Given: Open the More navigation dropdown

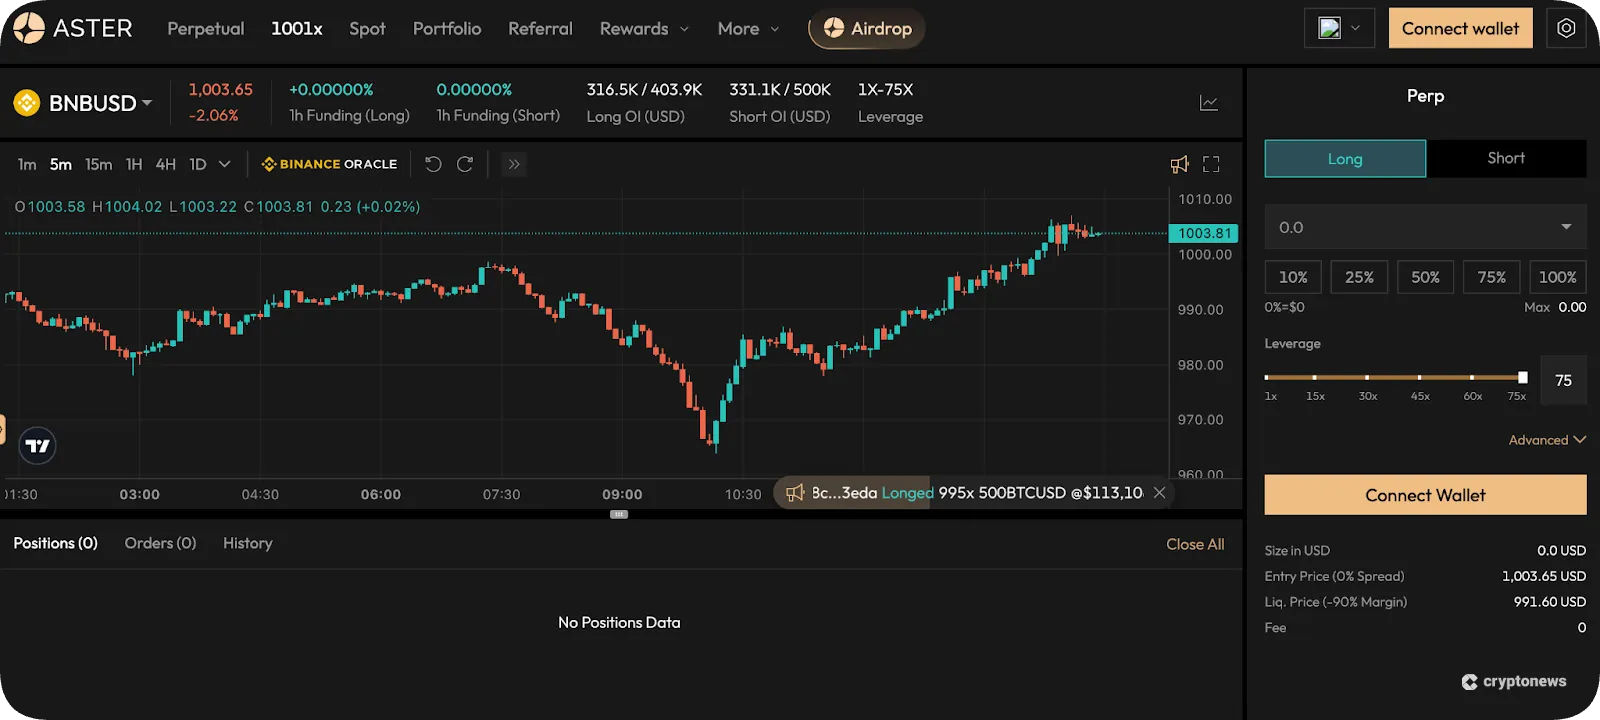Looking at the screenshot, I should click(x=747, y=29).
